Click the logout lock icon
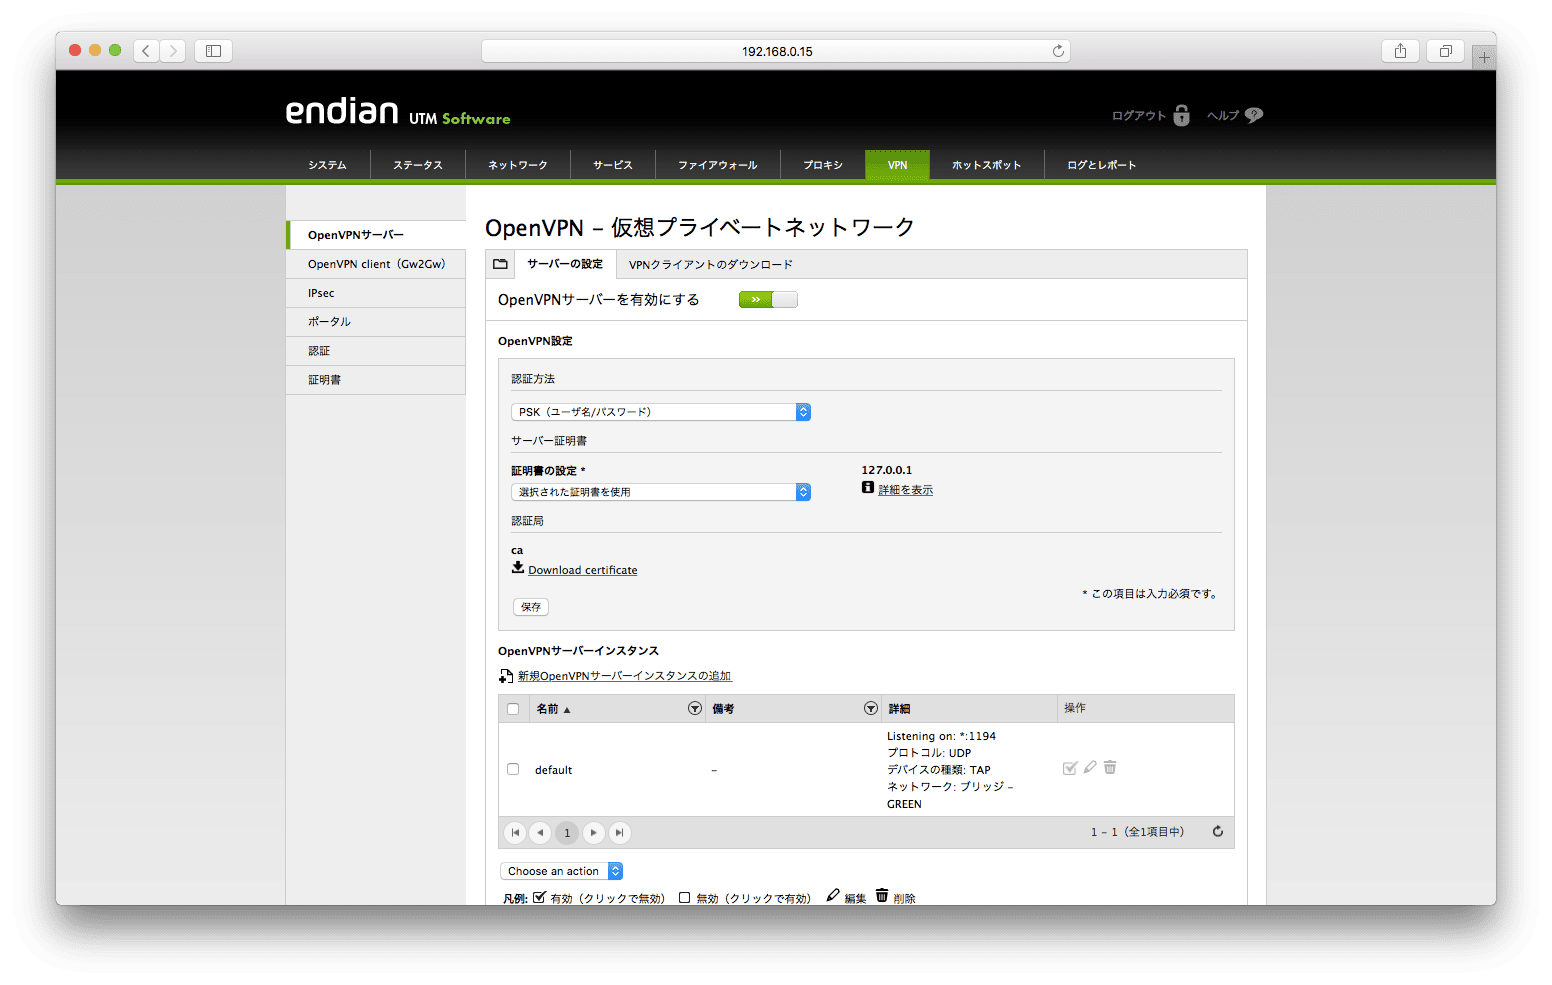 [x=1181, y=115]
